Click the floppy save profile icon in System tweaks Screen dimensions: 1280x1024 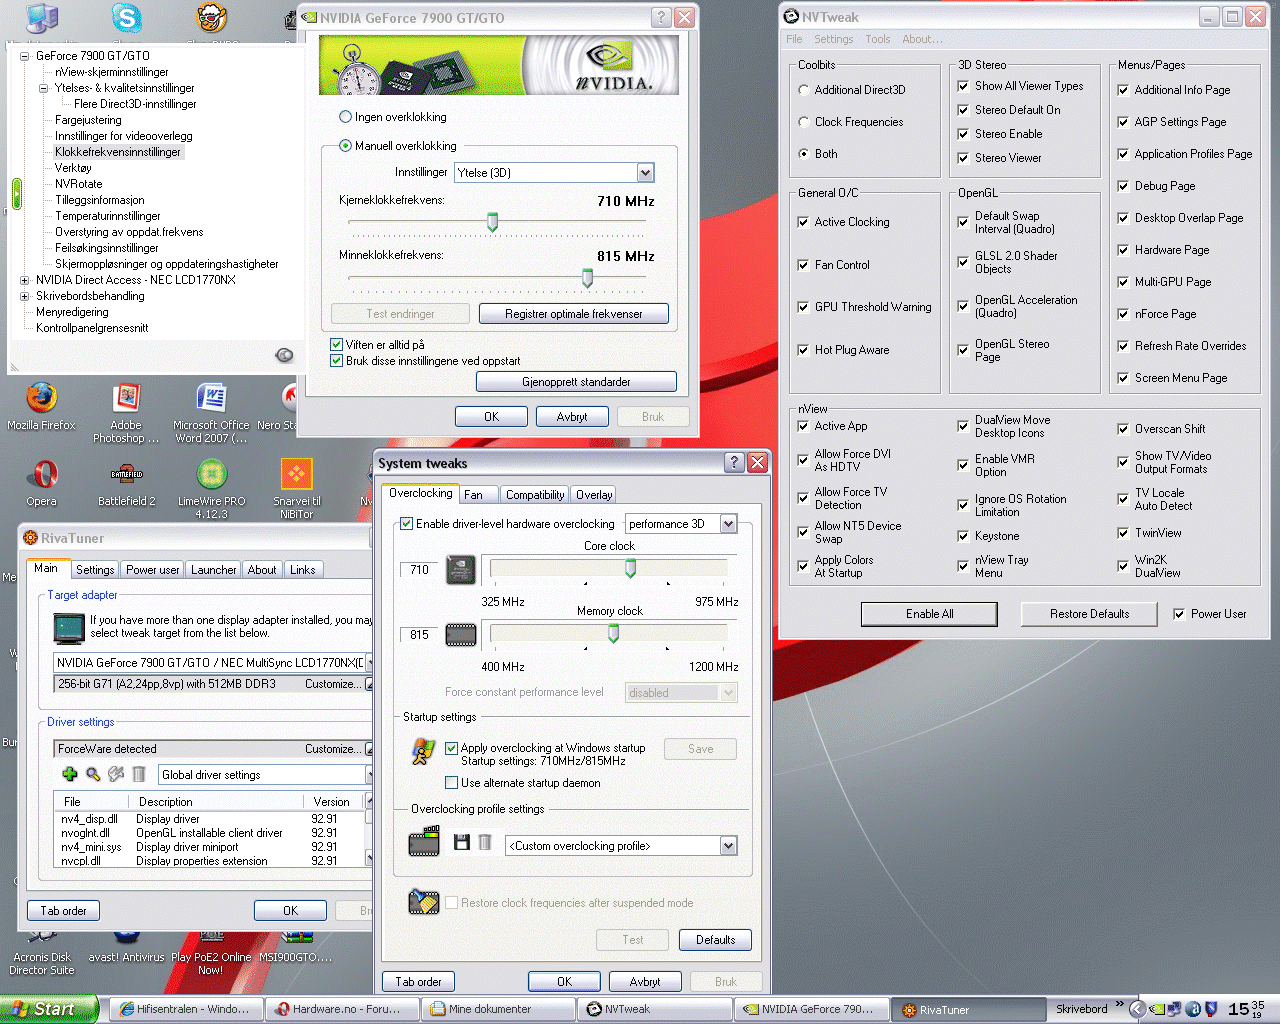tap(462, 843)
